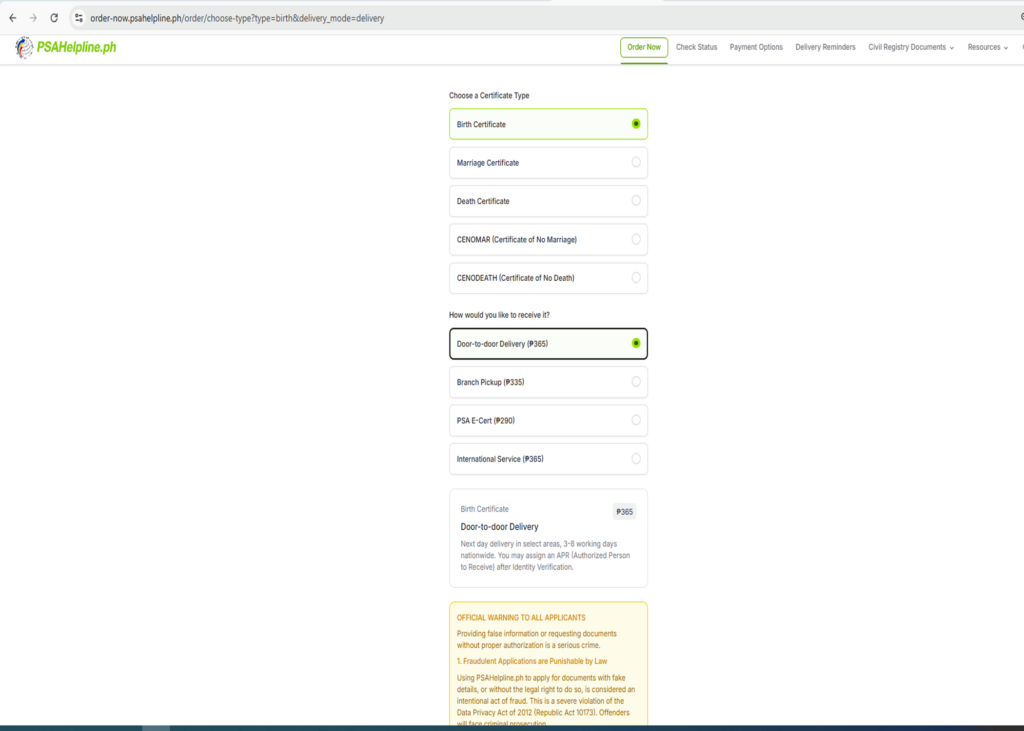
Task: Open Delivery Reminders page
Action: pos(825,47)
